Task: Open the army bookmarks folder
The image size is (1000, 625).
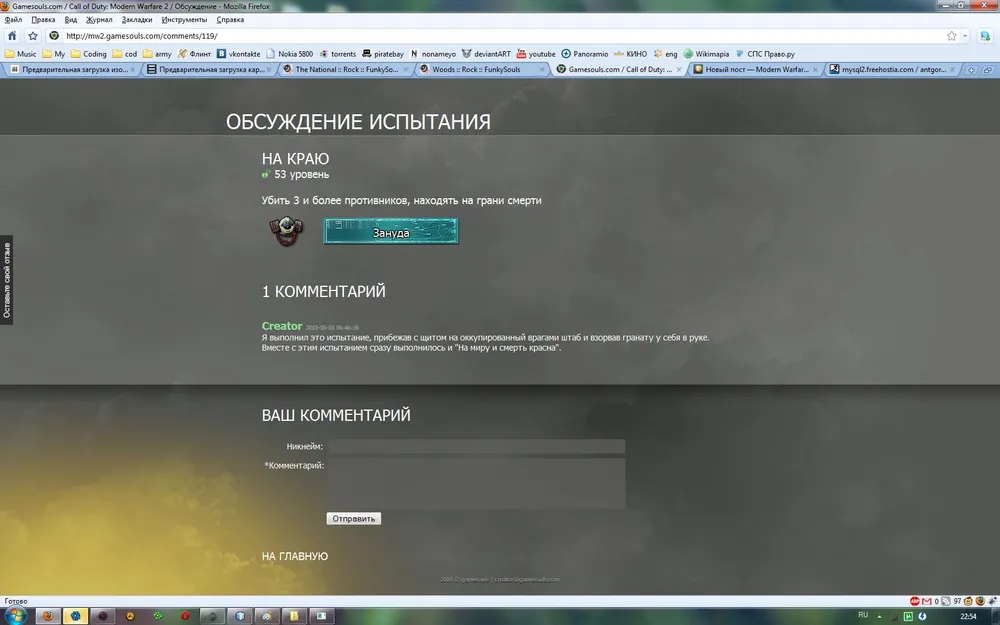Action: (158, 54)
